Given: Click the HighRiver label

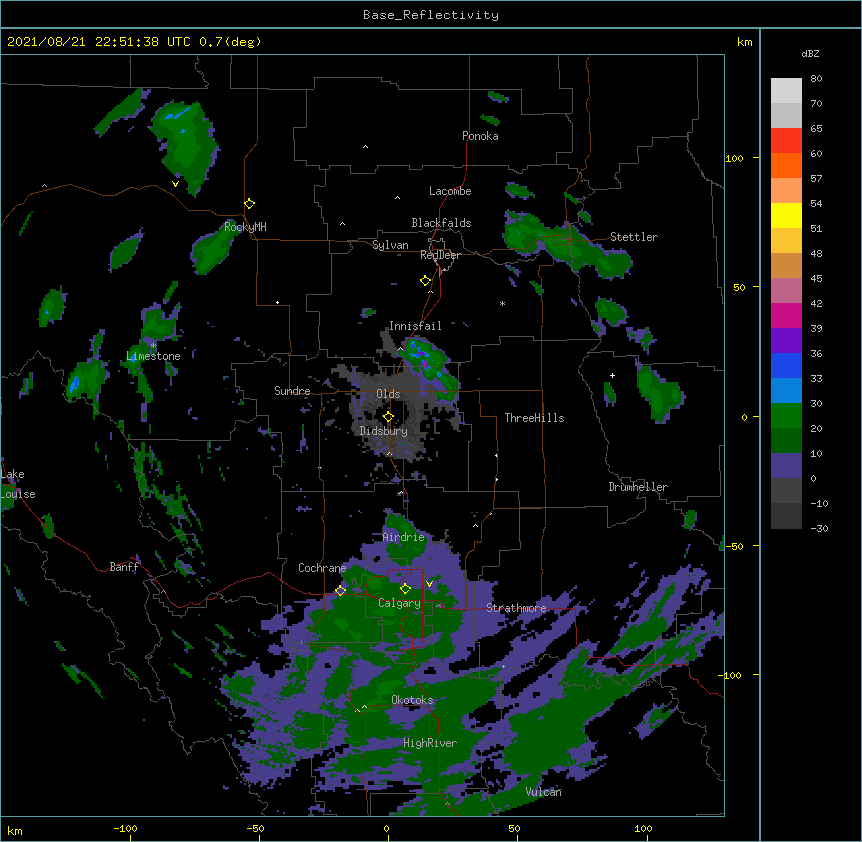Looking at the screenshot, I should (430, 743).
